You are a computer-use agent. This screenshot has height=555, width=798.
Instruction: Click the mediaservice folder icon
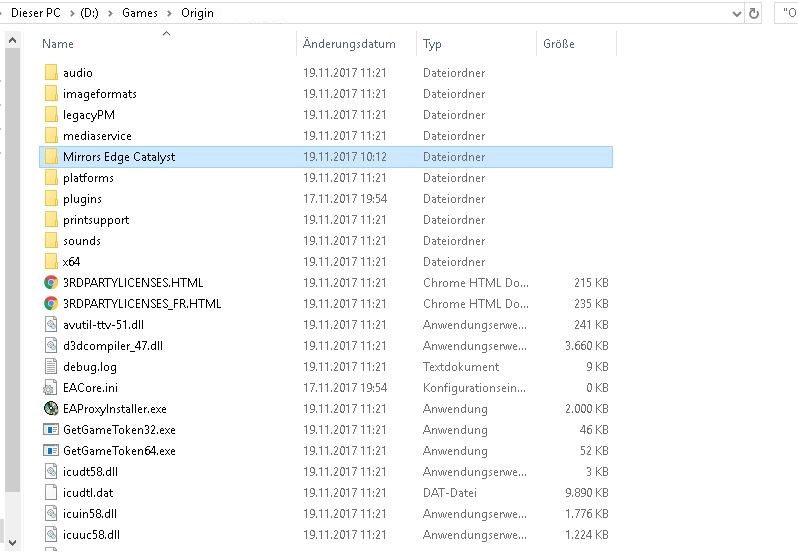(x=51, y=135)
